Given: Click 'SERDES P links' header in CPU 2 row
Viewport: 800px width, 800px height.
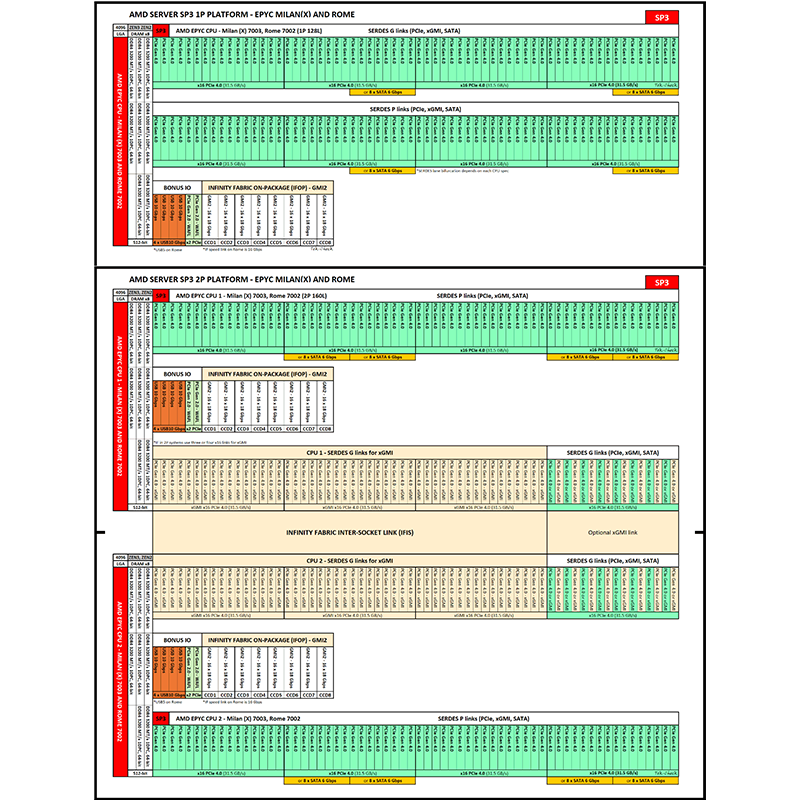Looking at the screenshot, I should click(x=483, y=718).
